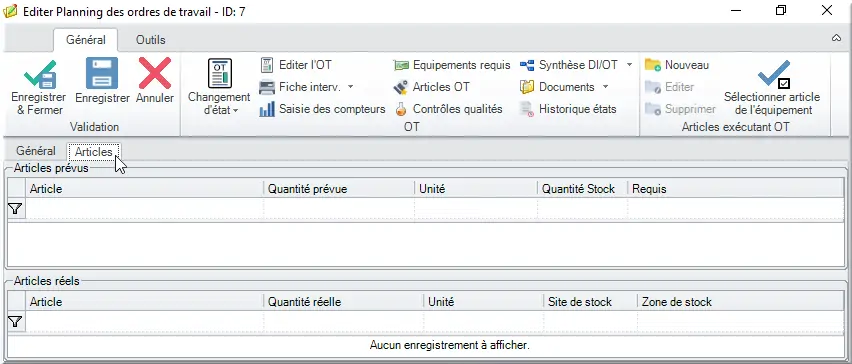The width and height of the screenshot is (852, 364).
Task: Open the Documents dropdown arrow
Action: pos(605,87)
